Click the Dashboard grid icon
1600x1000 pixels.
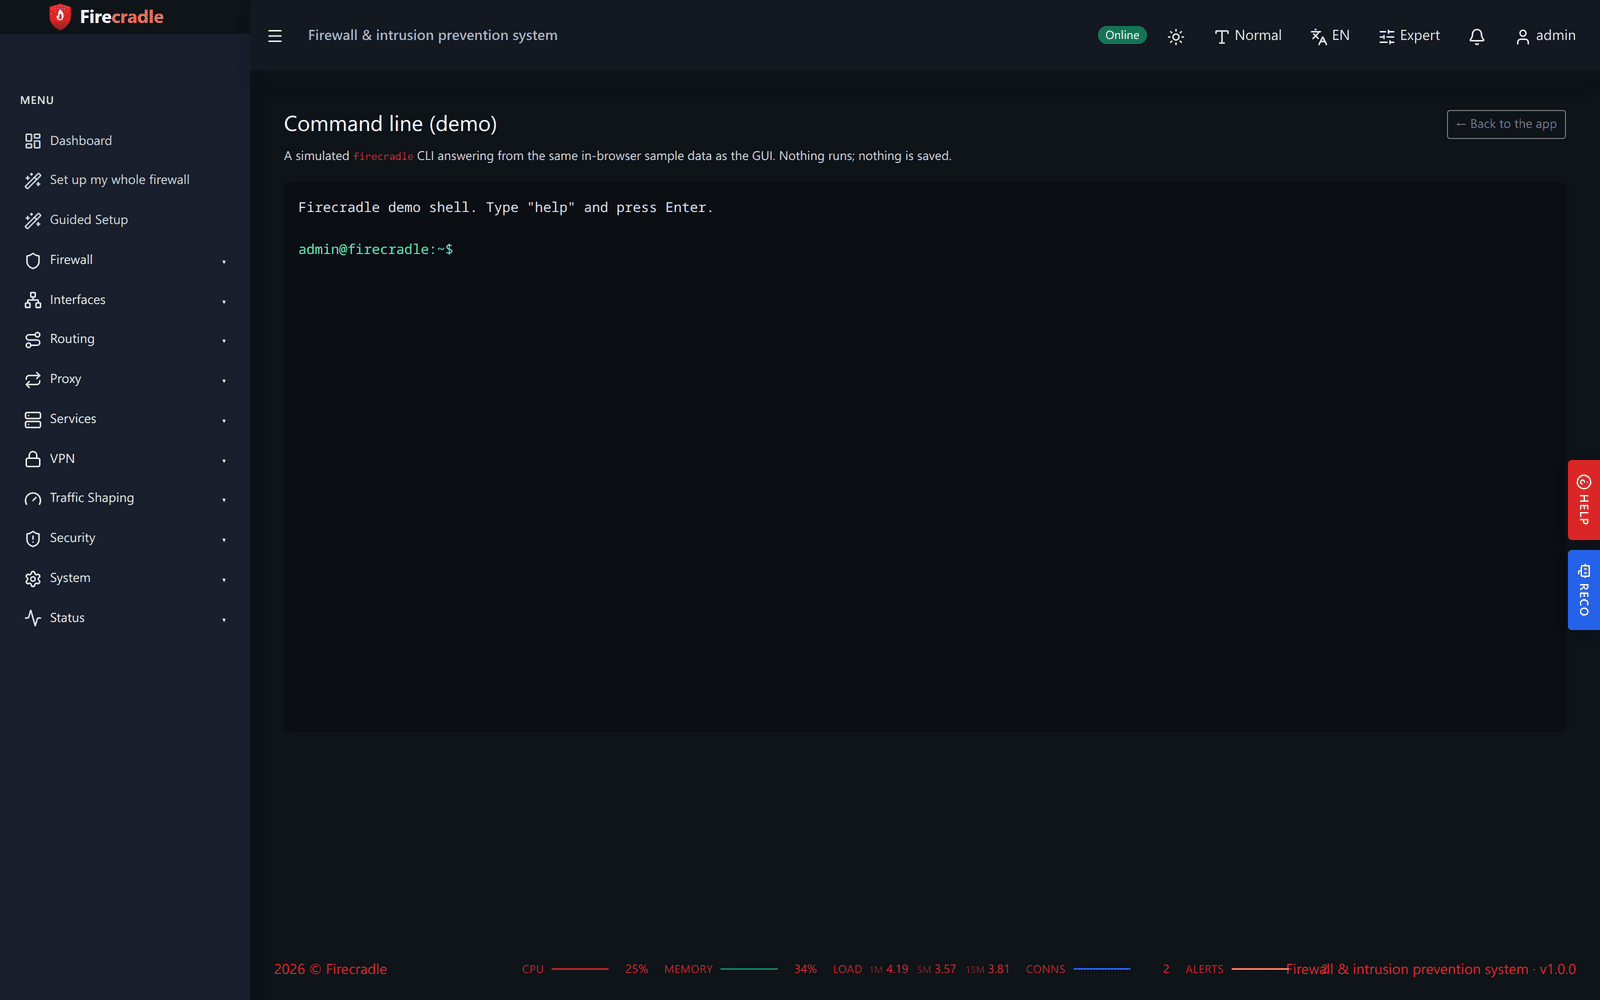(33, 141)
